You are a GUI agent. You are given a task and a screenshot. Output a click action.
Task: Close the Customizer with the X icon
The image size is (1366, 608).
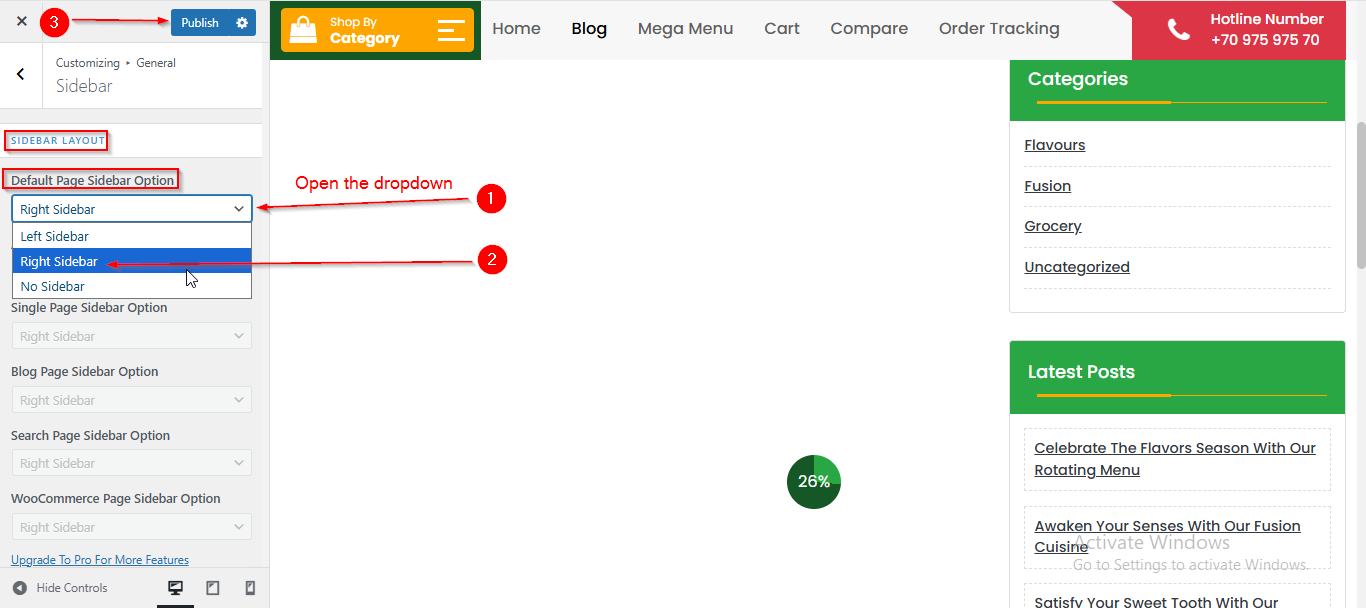click(22, 21)
